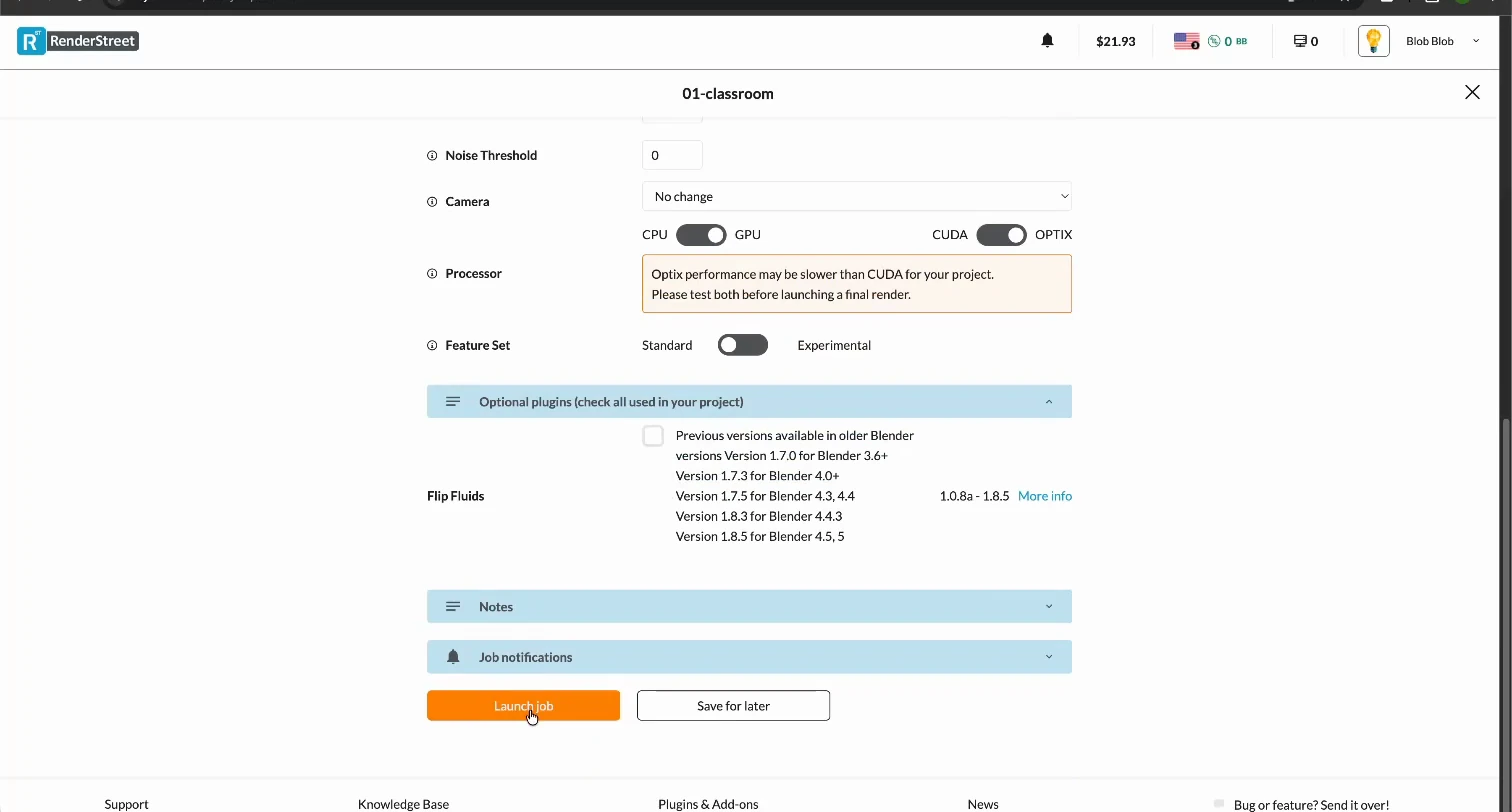Open the RenderStreet home logo
The height and width of the screenshot is (812, 1512).
tap(78, 41)
